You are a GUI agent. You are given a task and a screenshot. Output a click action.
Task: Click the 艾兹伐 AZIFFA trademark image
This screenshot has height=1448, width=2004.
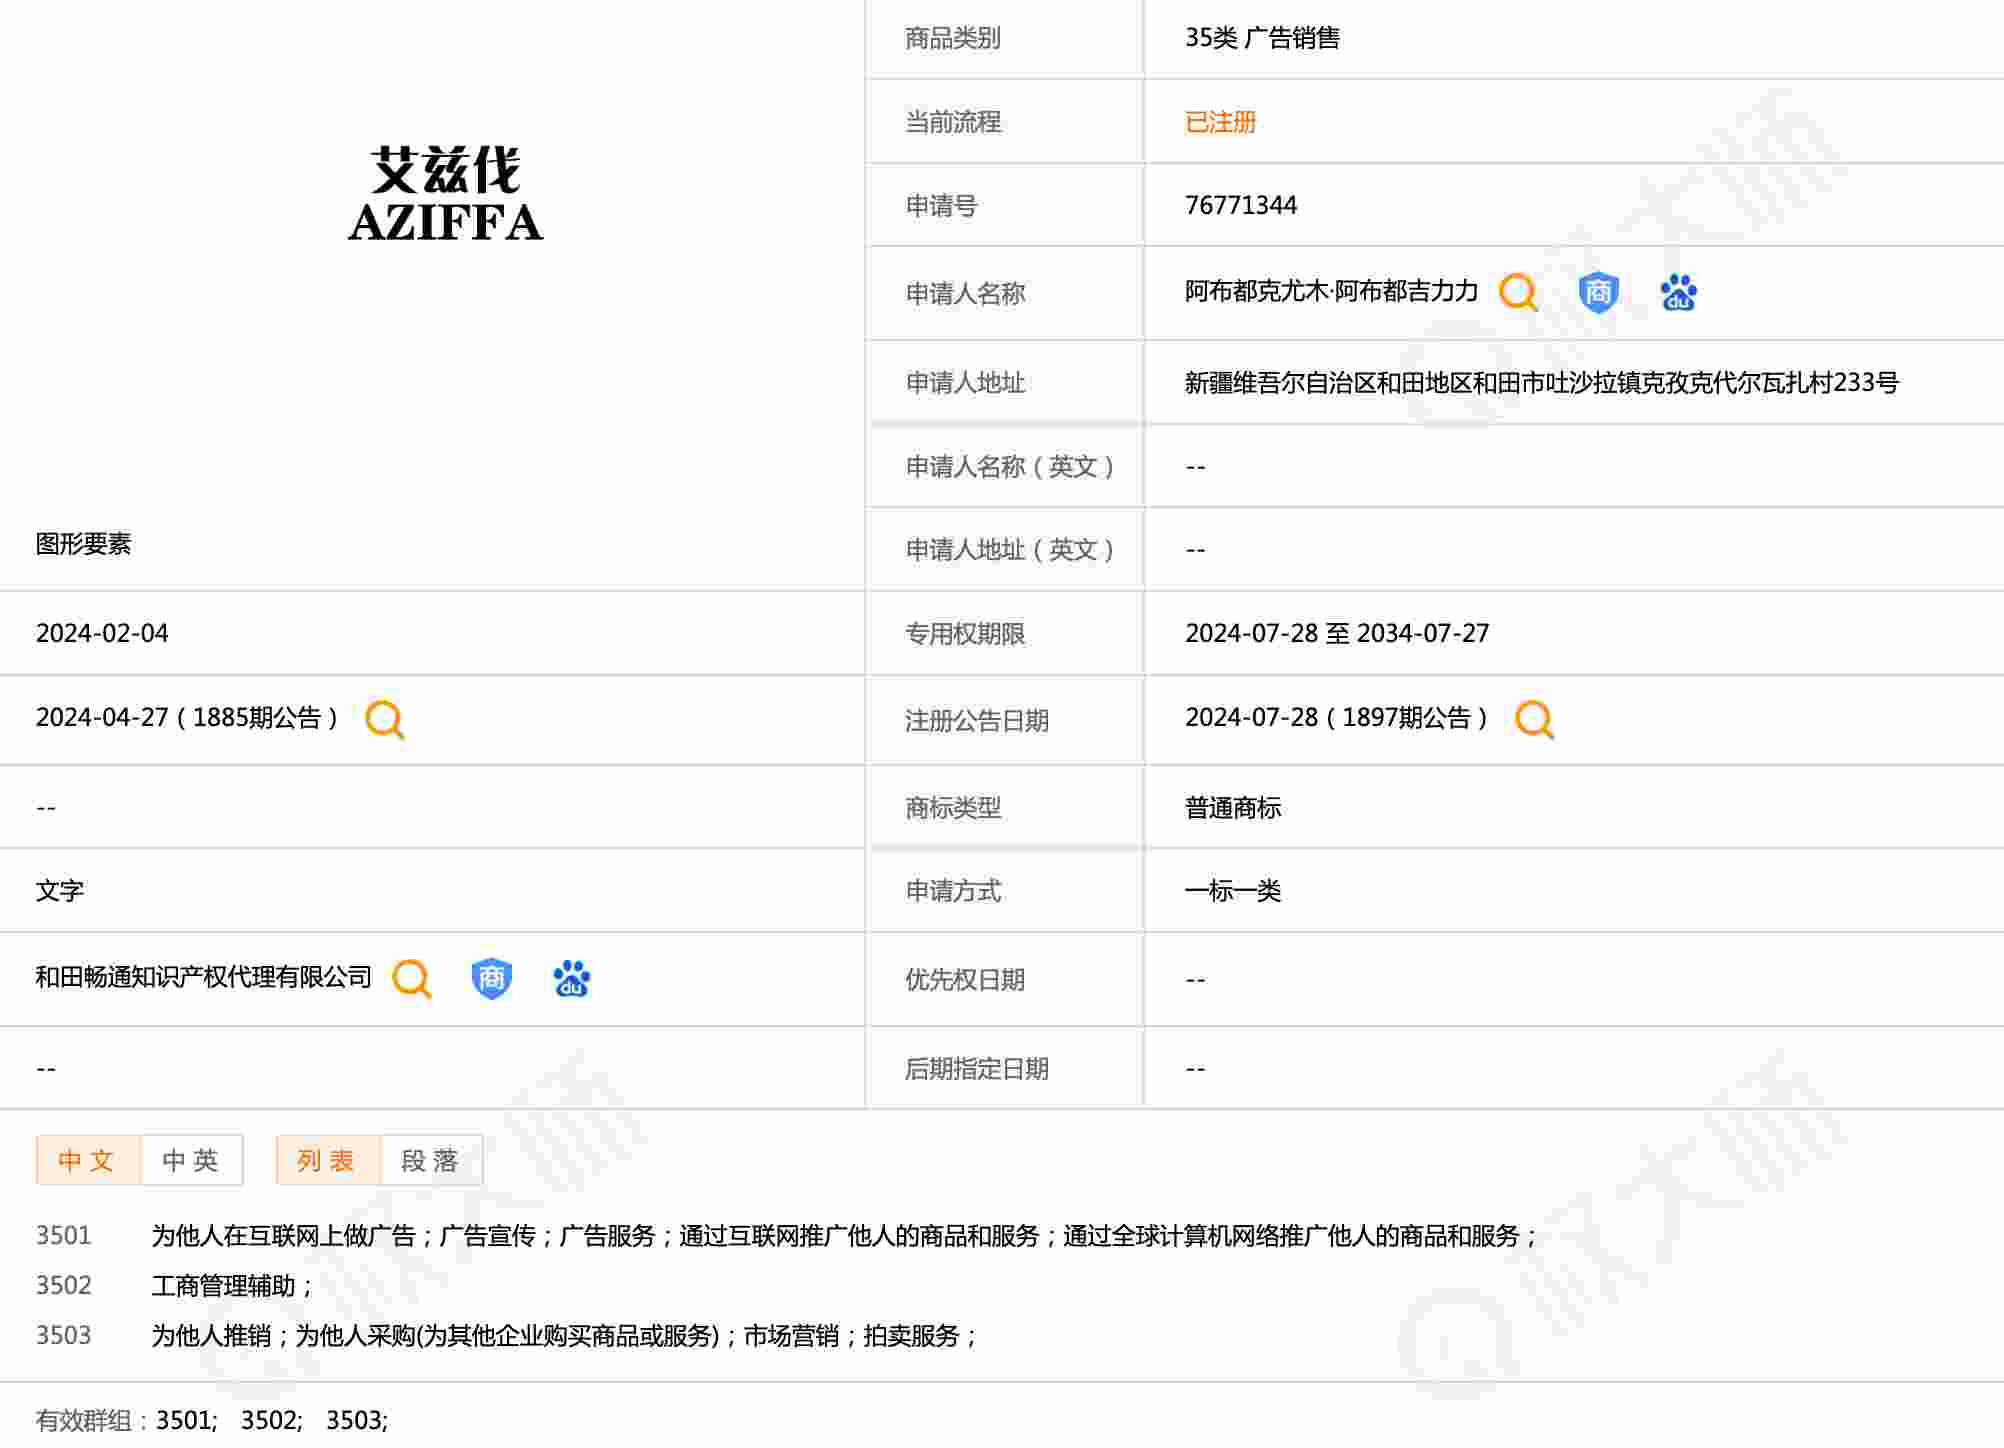(x=446, y=195)
